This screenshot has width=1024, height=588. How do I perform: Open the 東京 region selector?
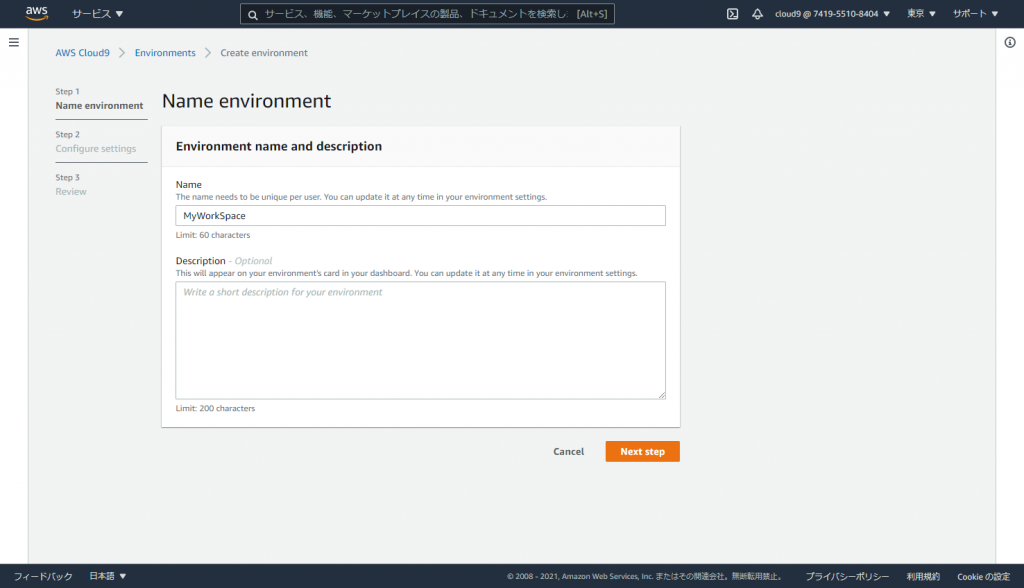click(x=921, y=14)
